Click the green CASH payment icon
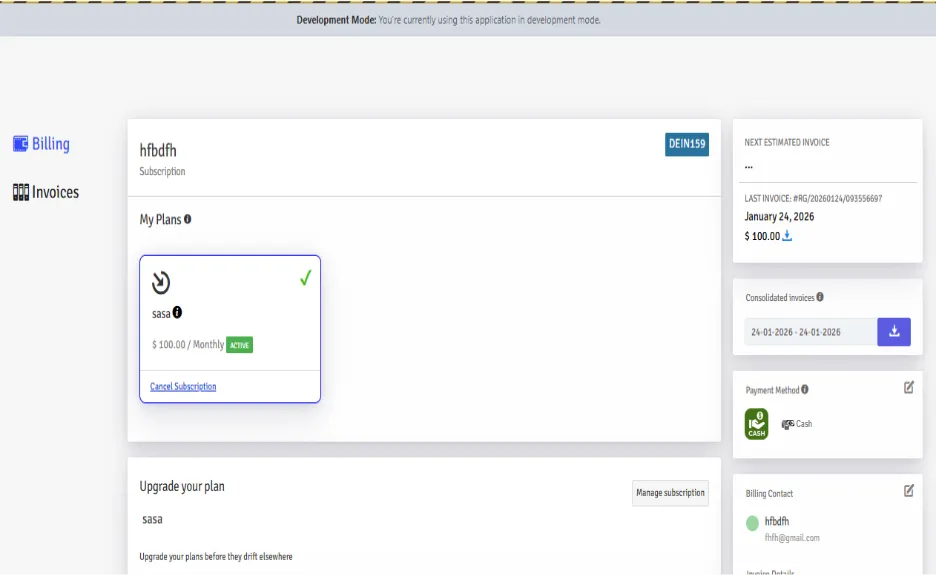Screen dimensions: 936x576 (756, 424)
